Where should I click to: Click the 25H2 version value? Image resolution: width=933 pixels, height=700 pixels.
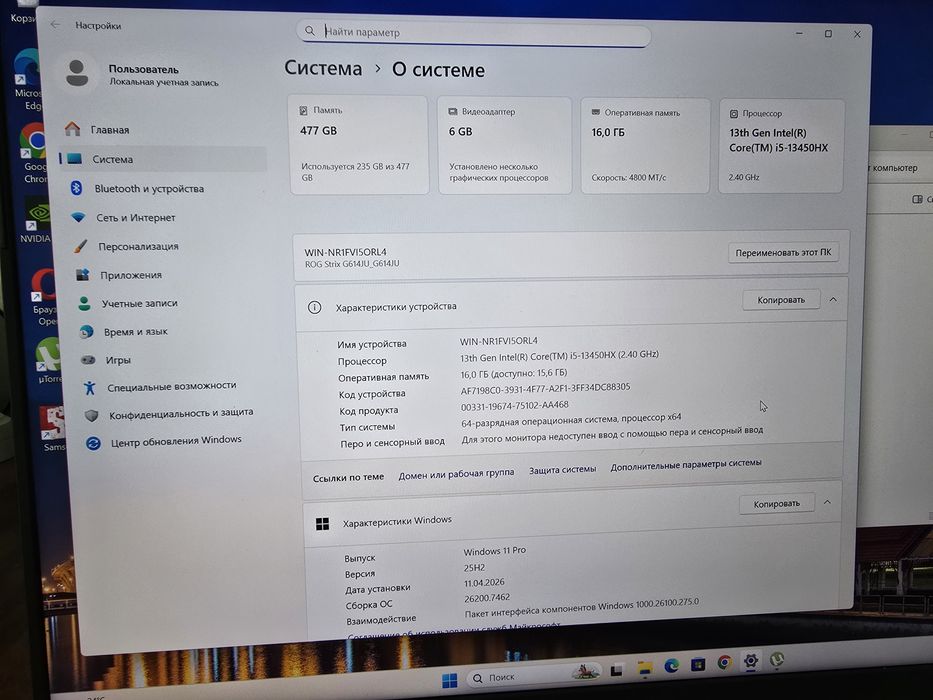(474, 568)
